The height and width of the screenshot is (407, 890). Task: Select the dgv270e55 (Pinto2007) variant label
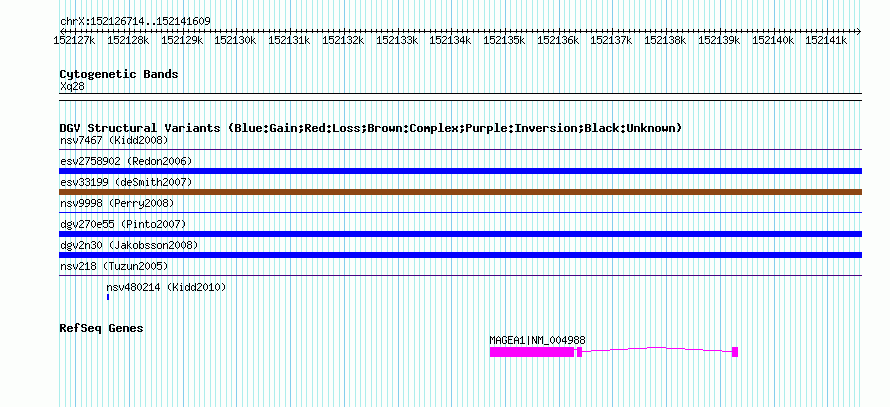(123, 224)
